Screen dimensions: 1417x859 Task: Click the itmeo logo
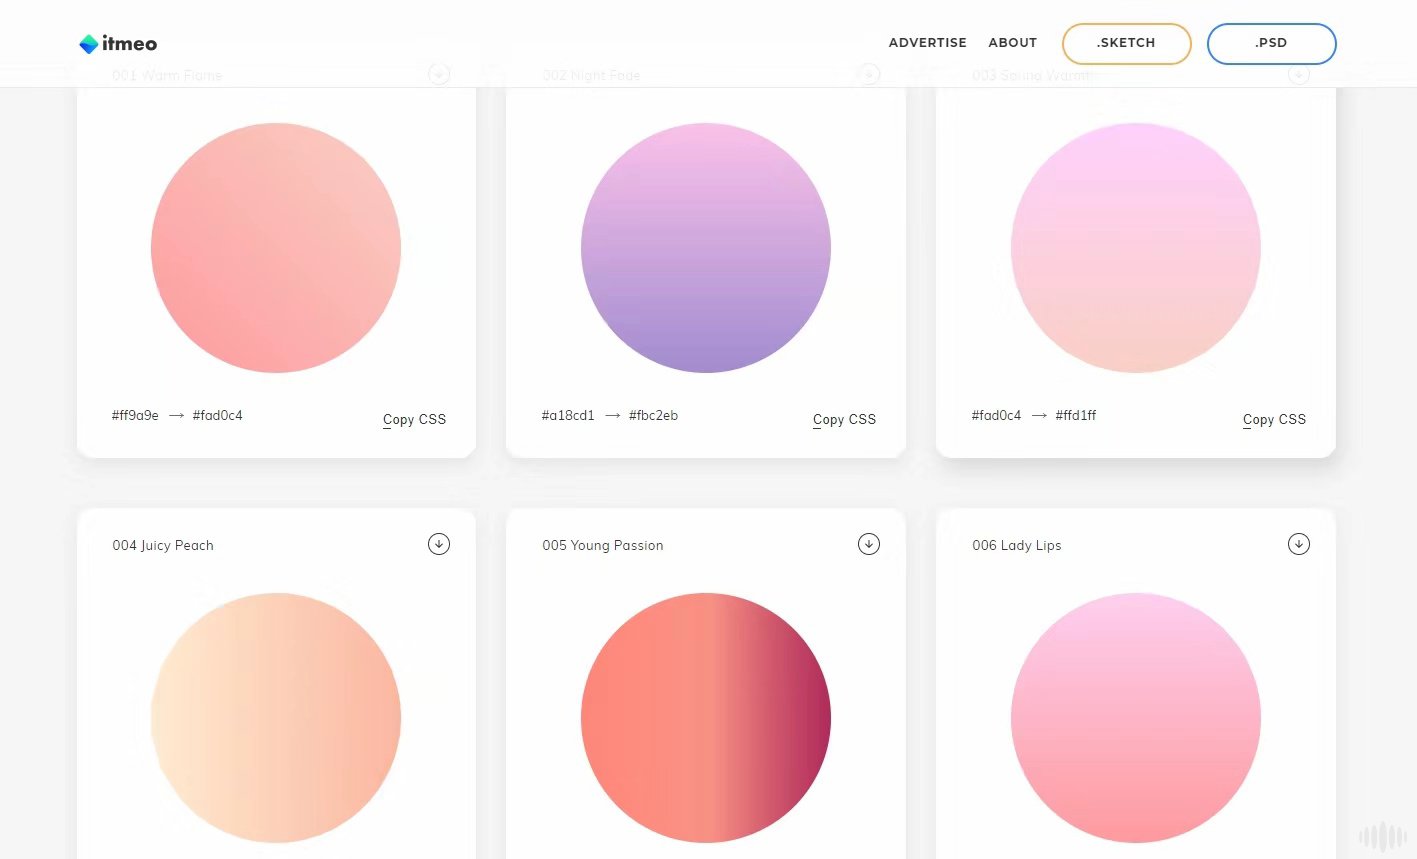pos(118,43)
